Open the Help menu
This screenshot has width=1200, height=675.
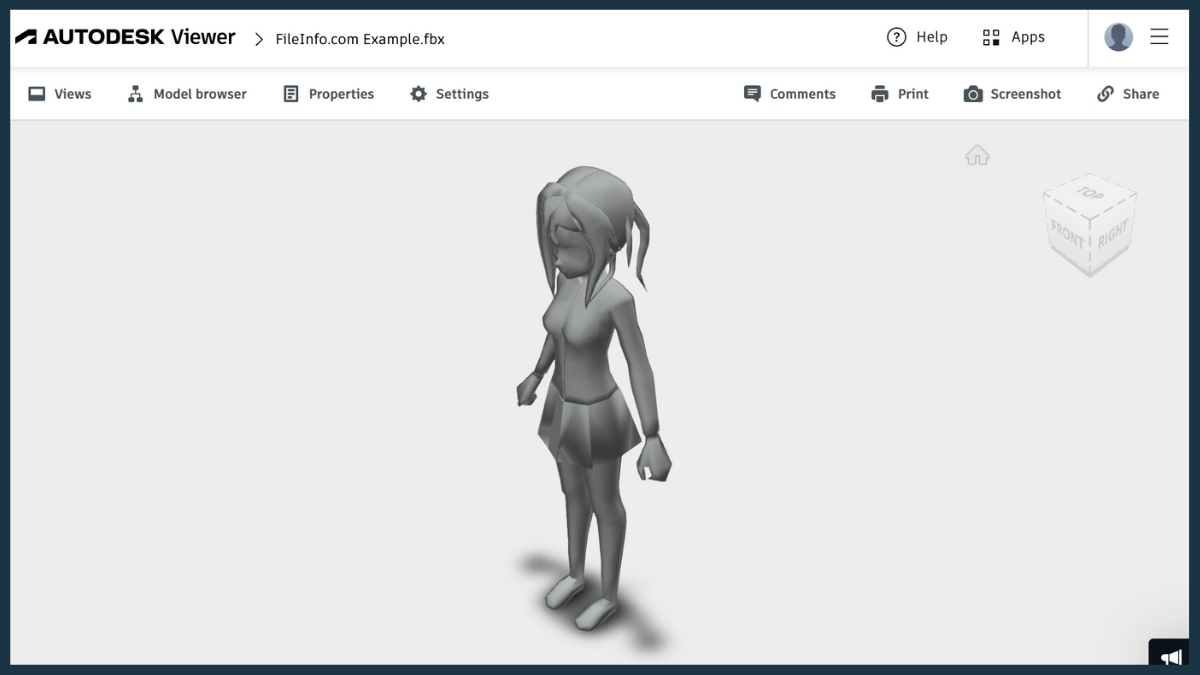(917, 37)
